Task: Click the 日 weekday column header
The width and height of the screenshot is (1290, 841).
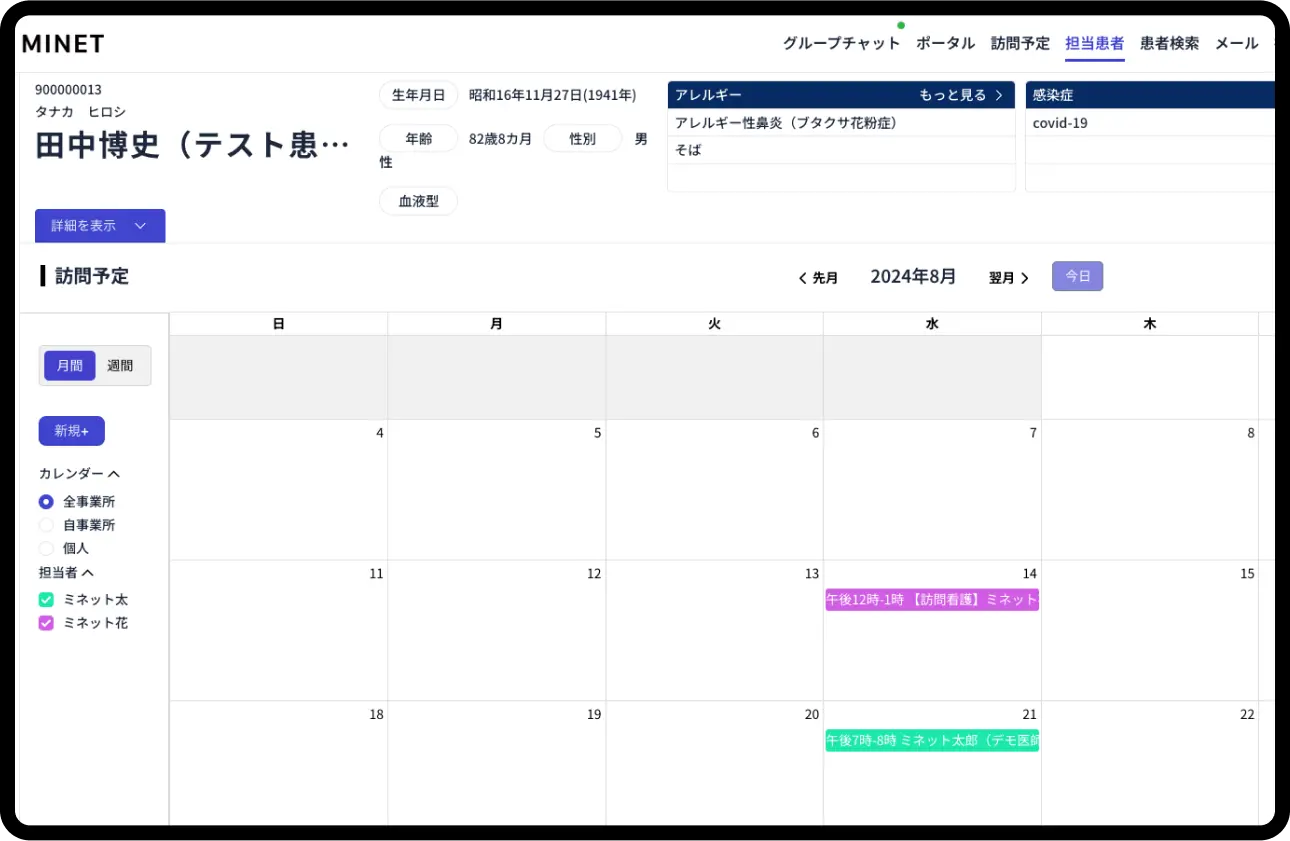Action: [278, 324]
